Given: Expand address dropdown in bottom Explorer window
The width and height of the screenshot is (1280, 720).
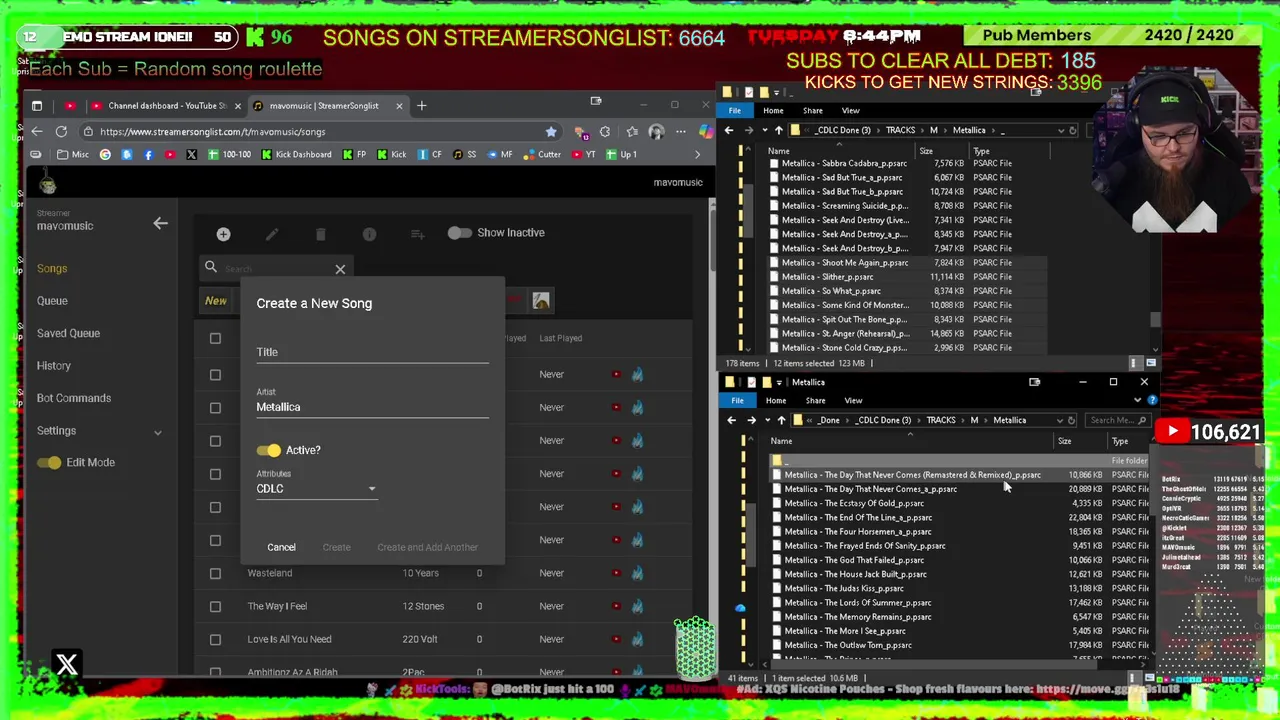Looking at the screenshot, I should coord(1059,420).
